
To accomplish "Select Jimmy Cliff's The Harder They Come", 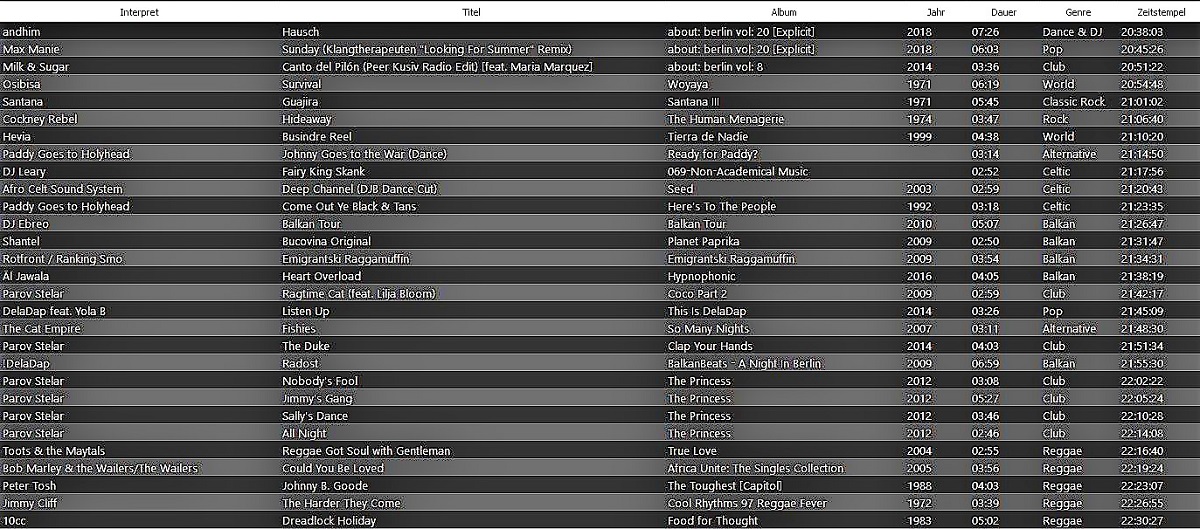I will coord(341,503).
